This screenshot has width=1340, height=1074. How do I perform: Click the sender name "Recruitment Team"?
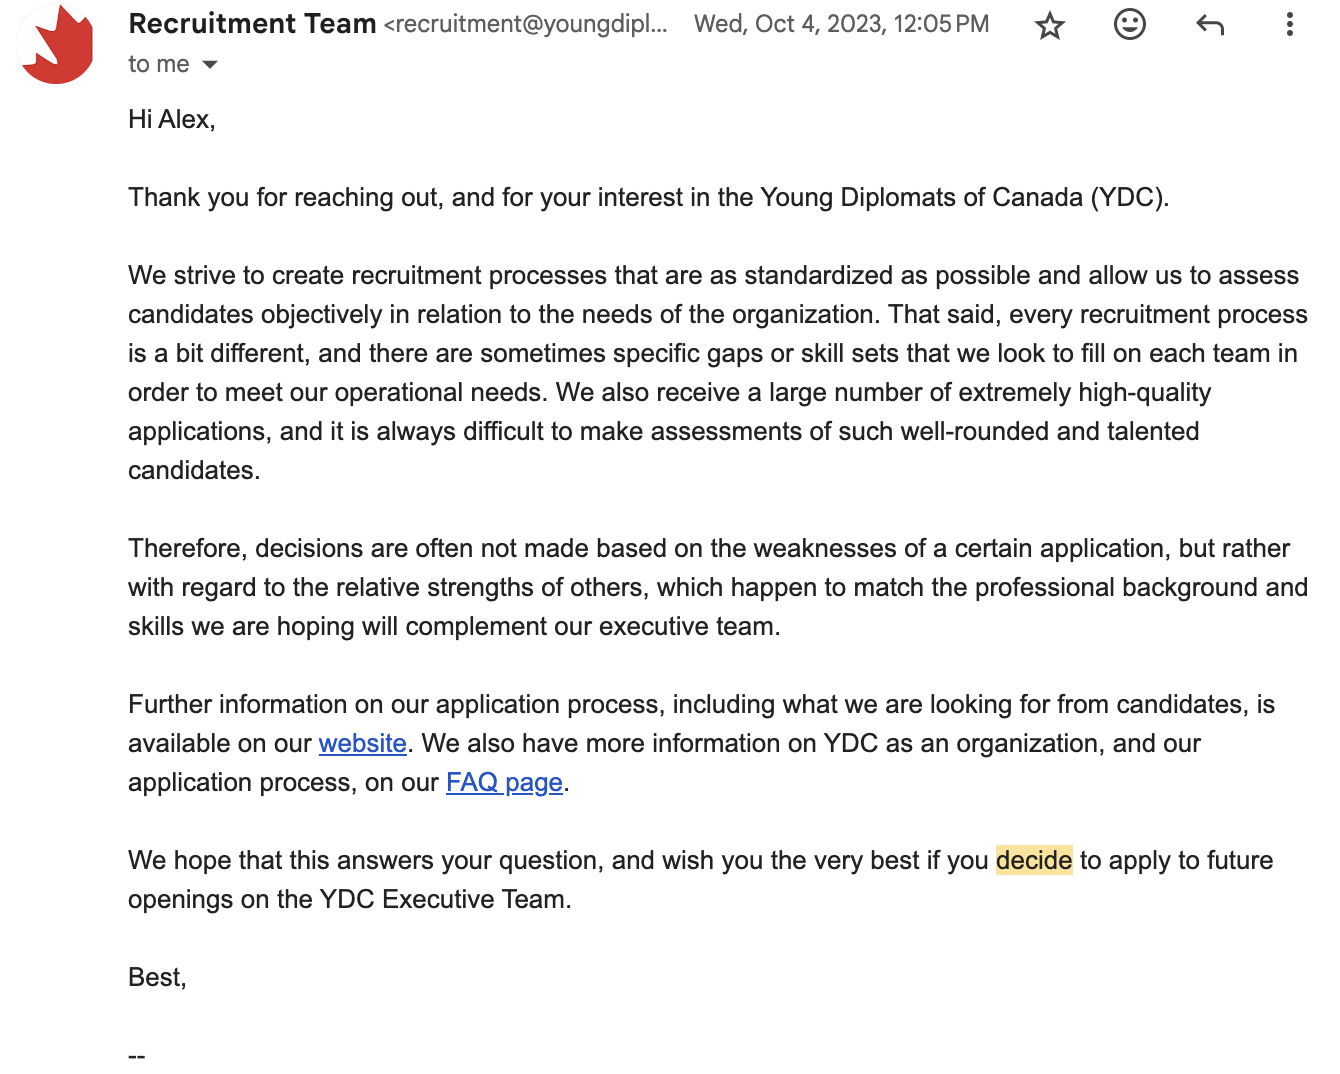pos(252,24)
